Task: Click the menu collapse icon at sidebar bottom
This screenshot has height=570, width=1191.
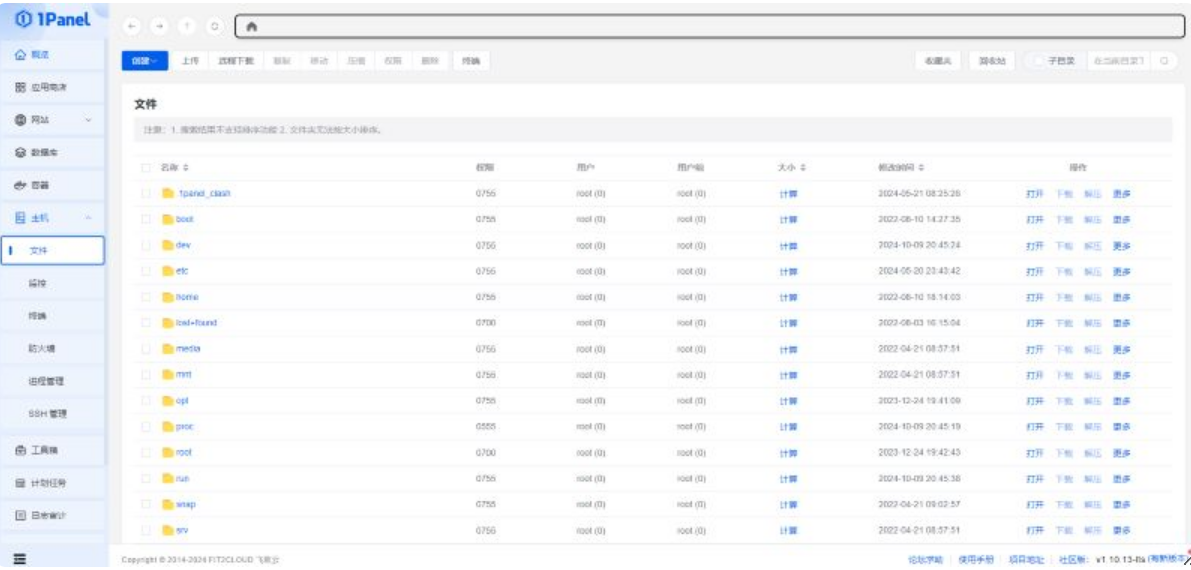Action: click(19, 559)
